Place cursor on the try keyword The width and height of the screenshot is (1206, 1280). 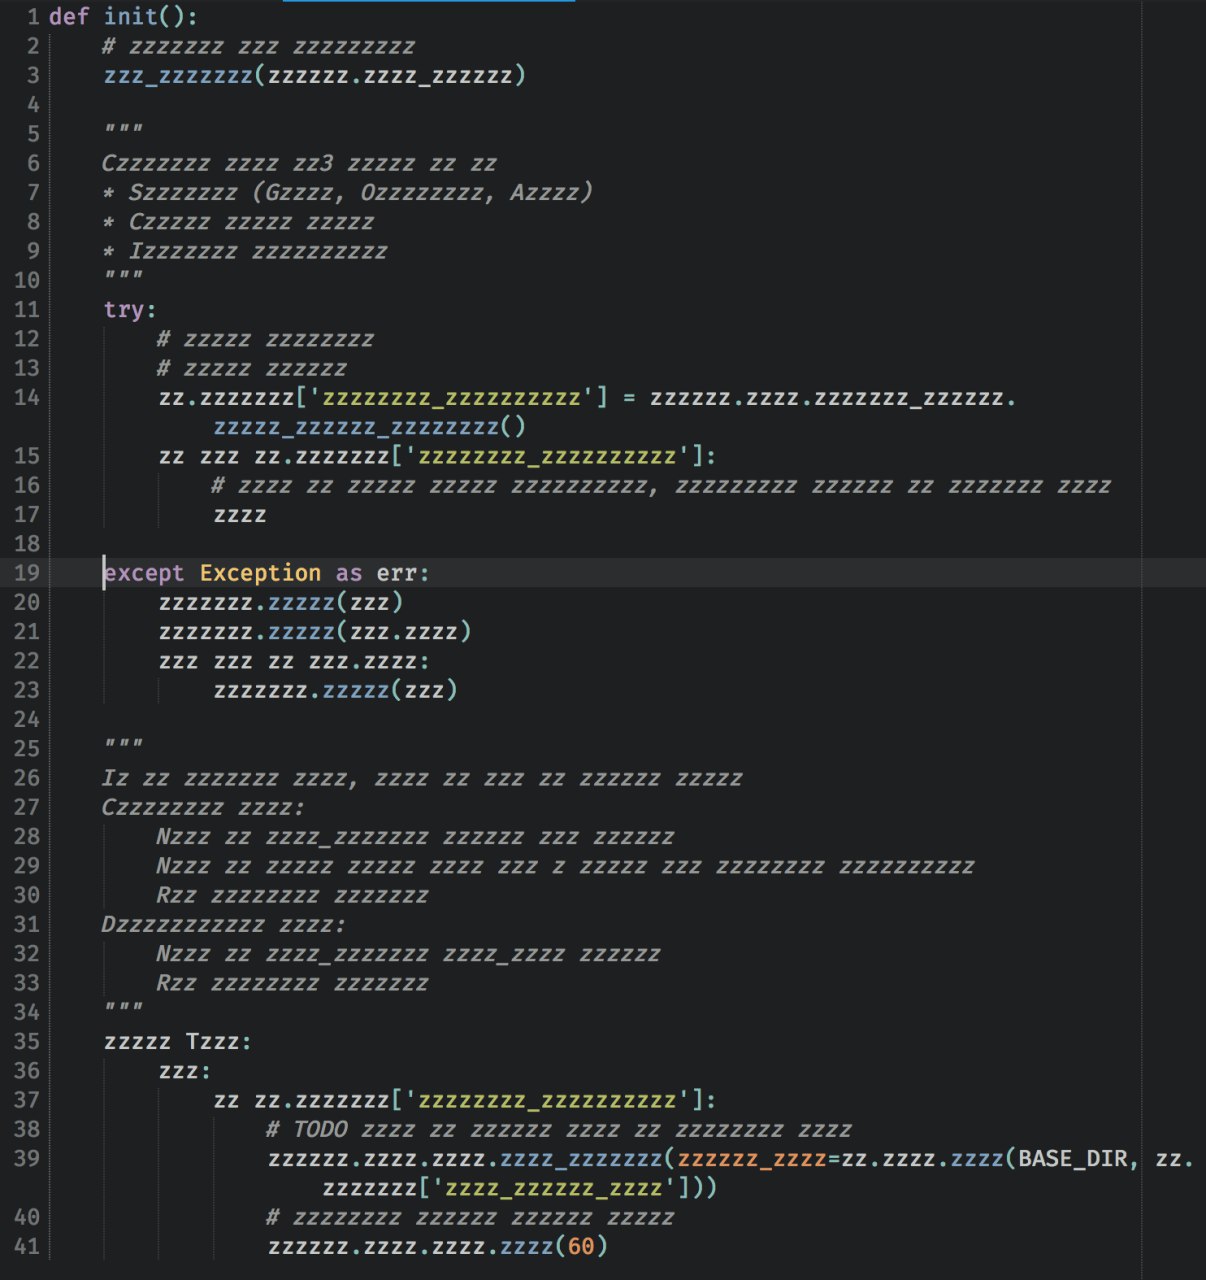tap(124, 310)
